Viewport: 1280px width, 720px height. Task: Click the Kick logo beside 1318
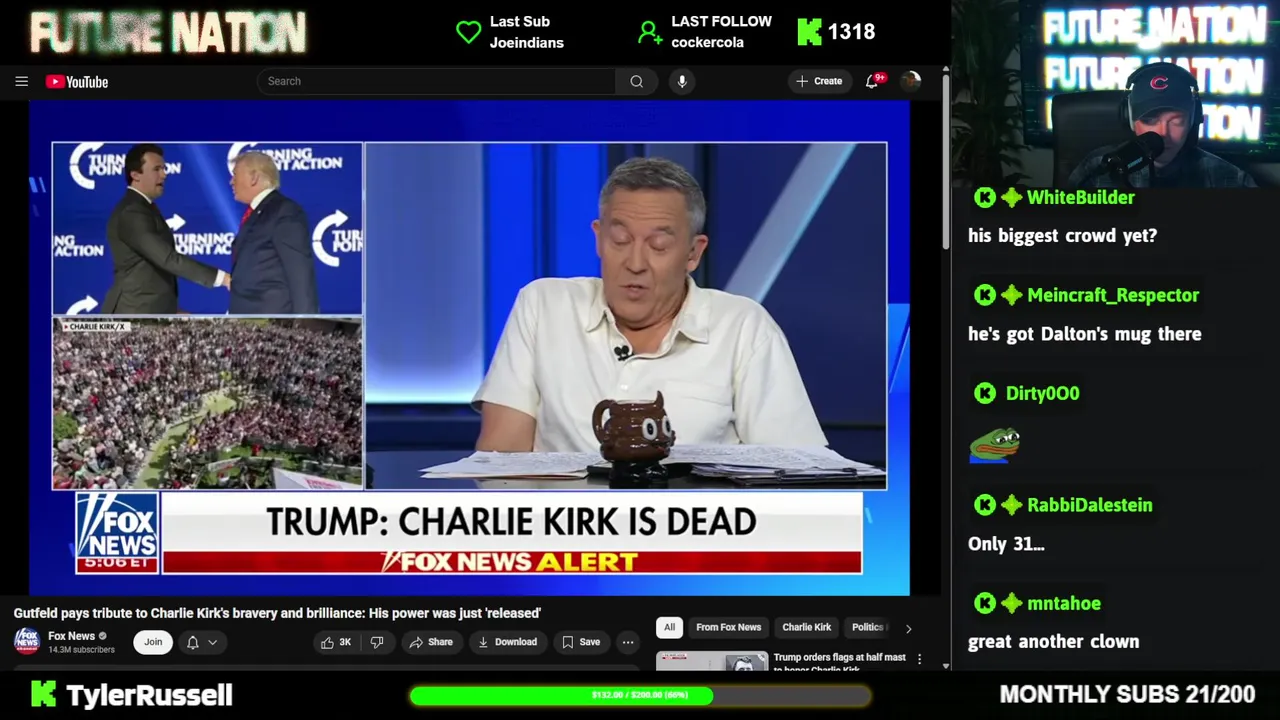click(808, 32)
